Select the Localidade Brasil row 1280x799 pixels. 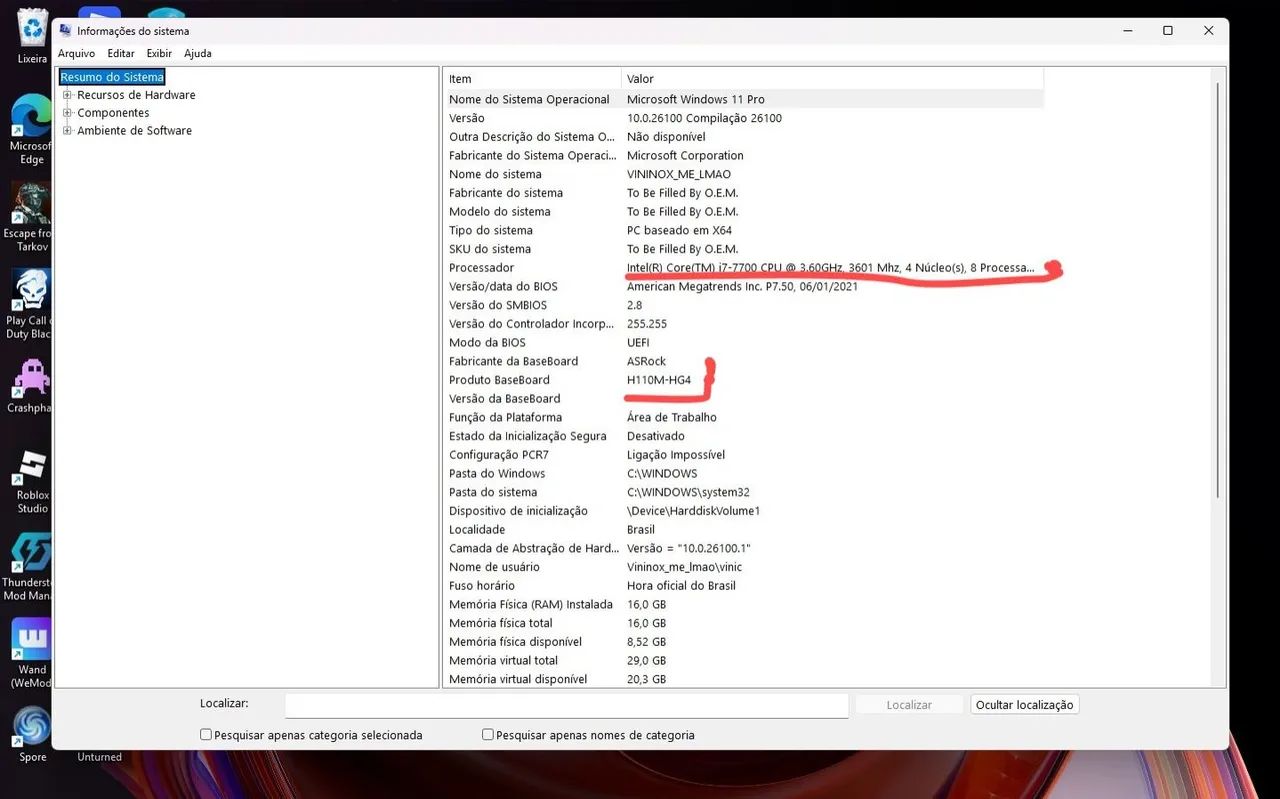click(x=744, y=529)
